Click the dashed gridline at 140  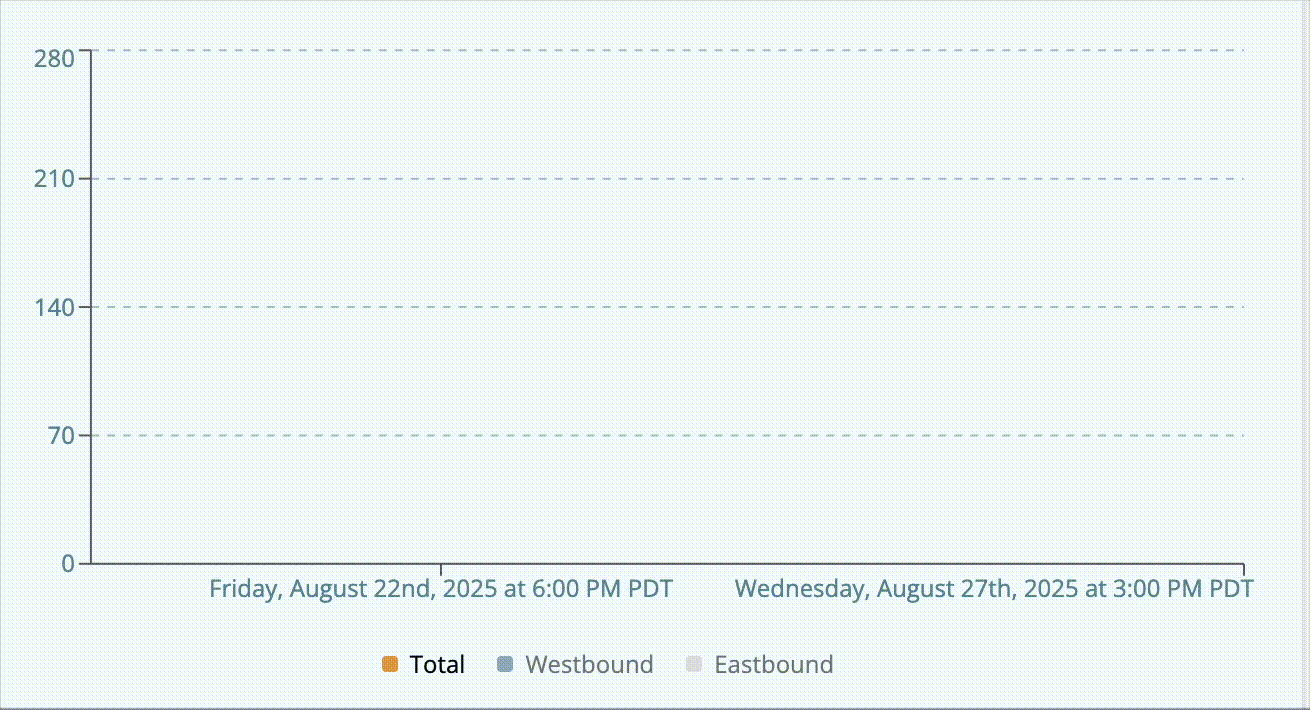point(668,307)
